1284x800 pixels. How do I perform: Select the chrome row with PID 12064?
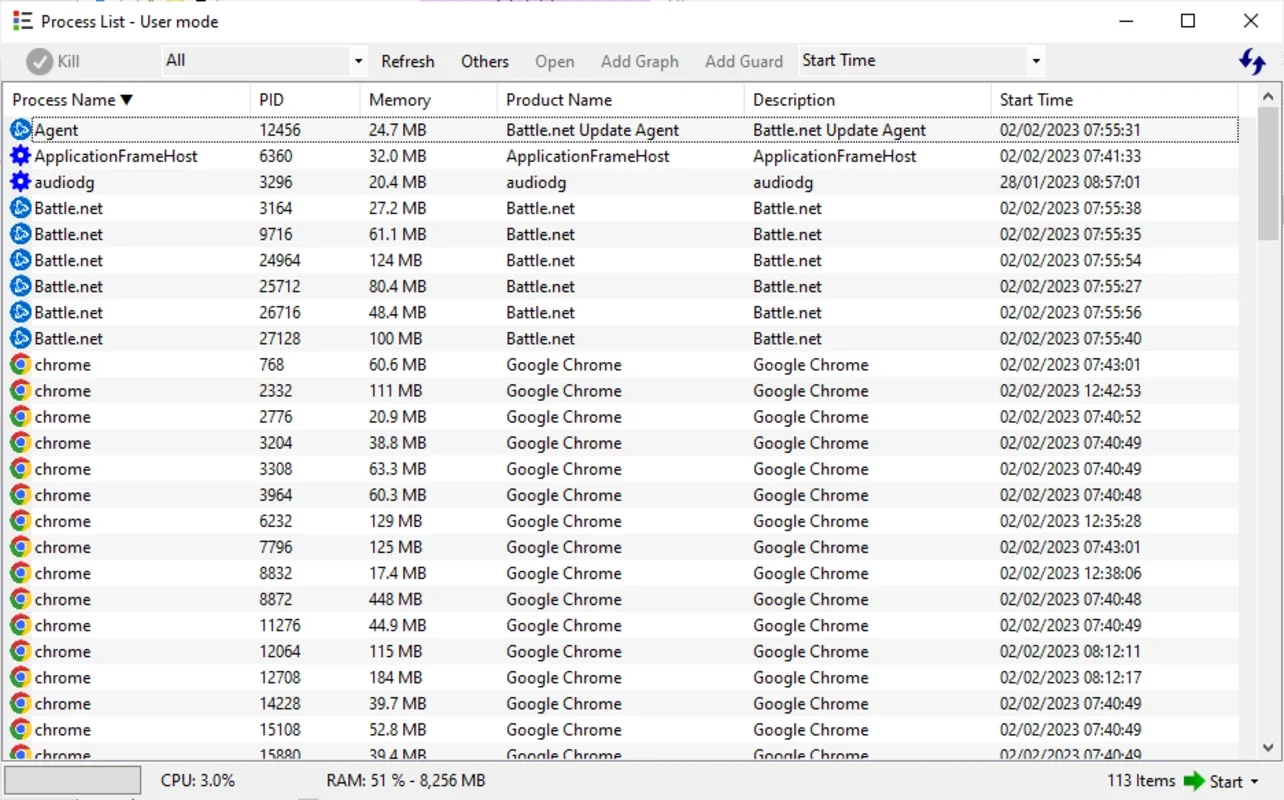point(620,651)
